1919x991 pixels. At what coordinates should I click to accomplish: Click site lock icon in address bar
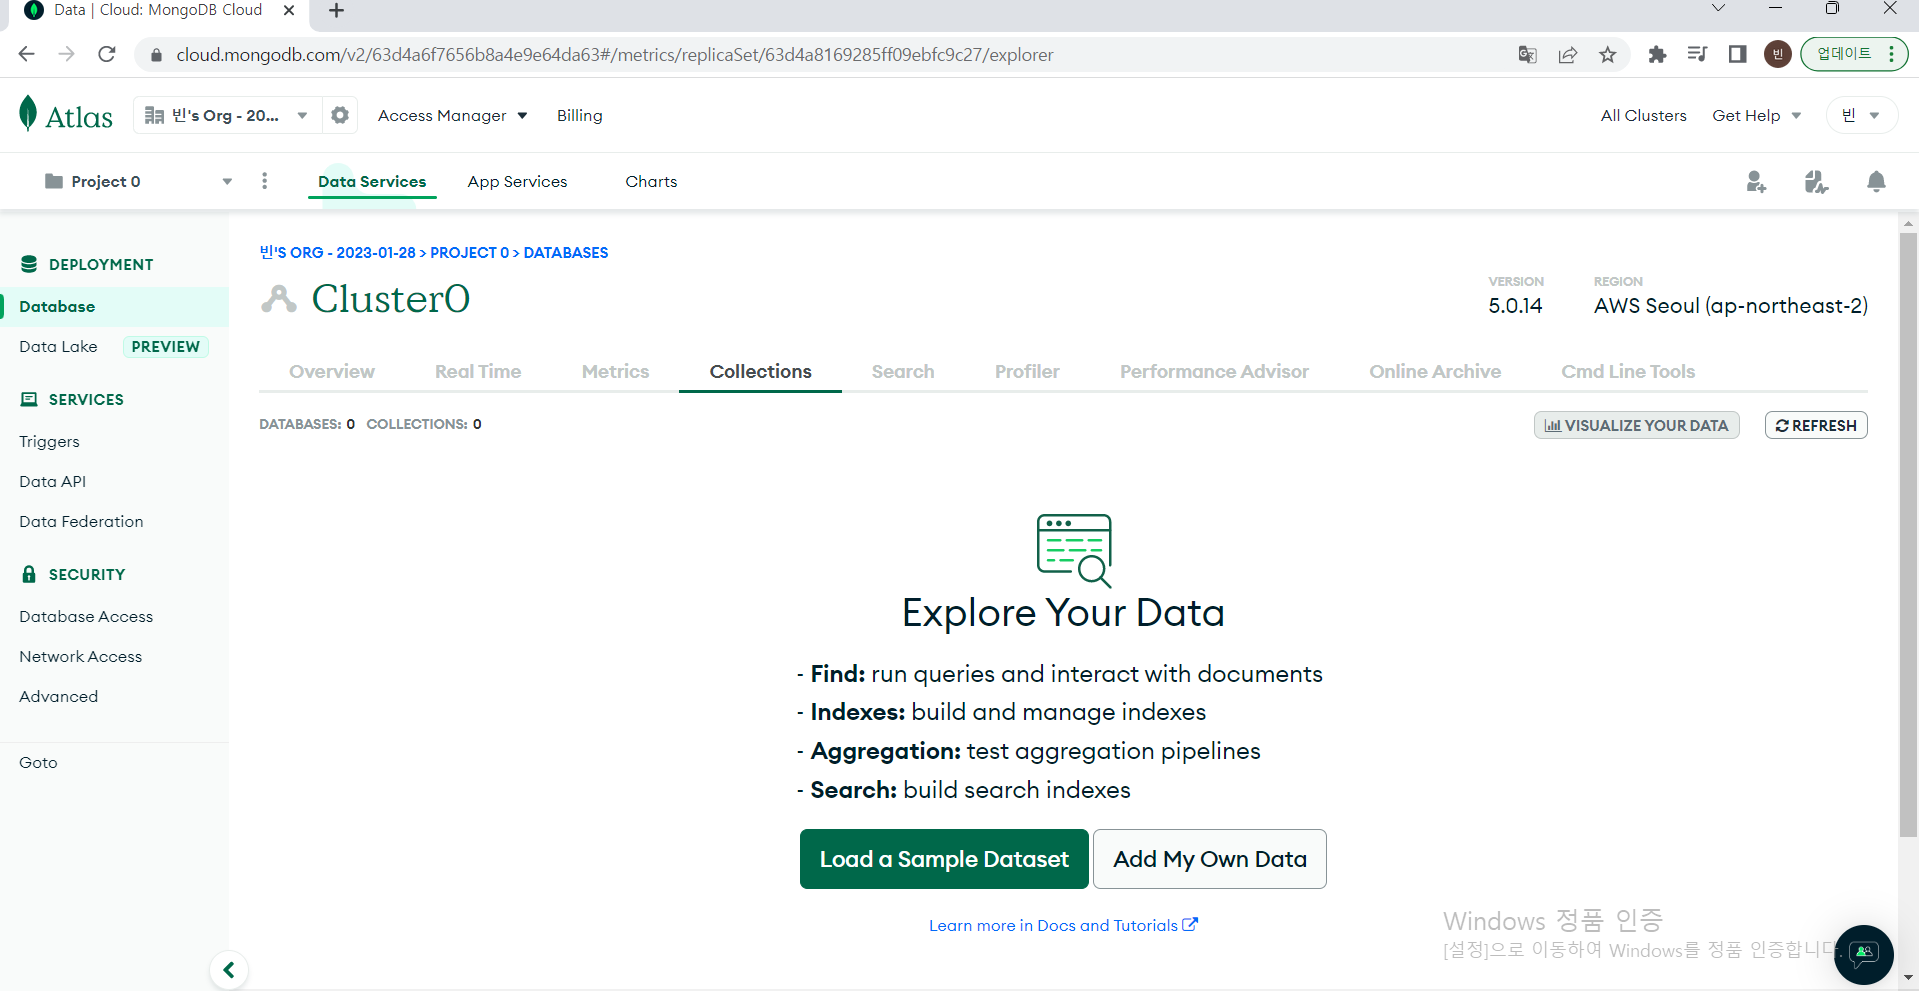click(x=156, y=55)
